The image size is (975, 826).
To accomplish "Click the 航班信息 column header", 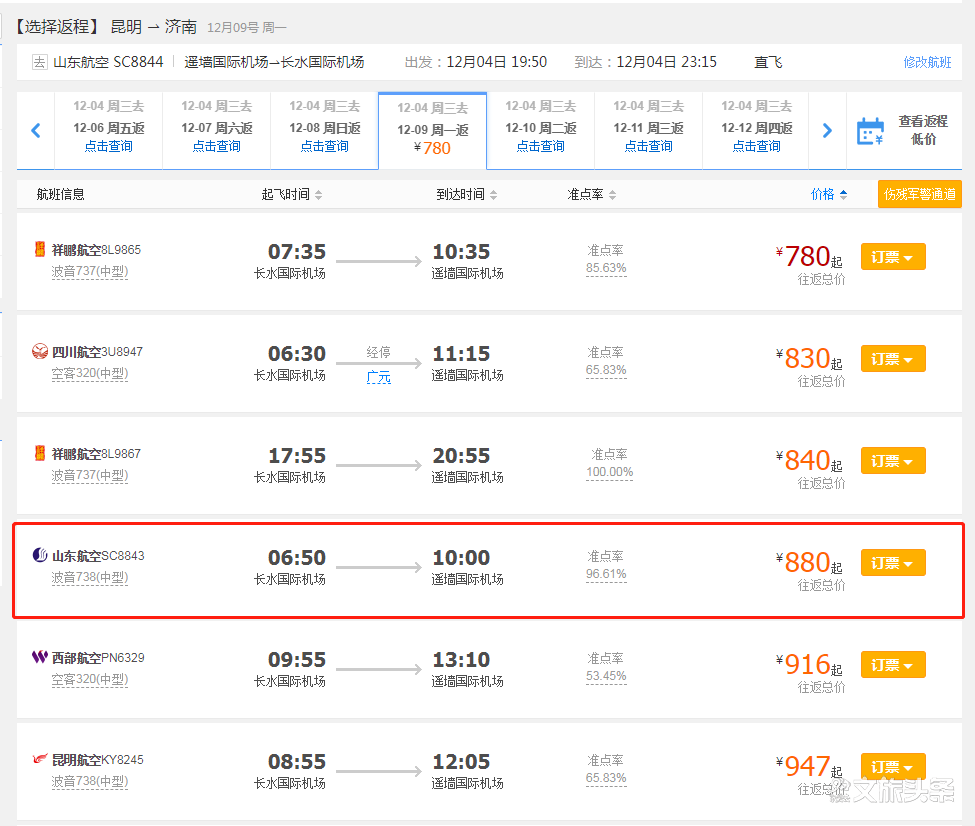I will click(60, 195).
